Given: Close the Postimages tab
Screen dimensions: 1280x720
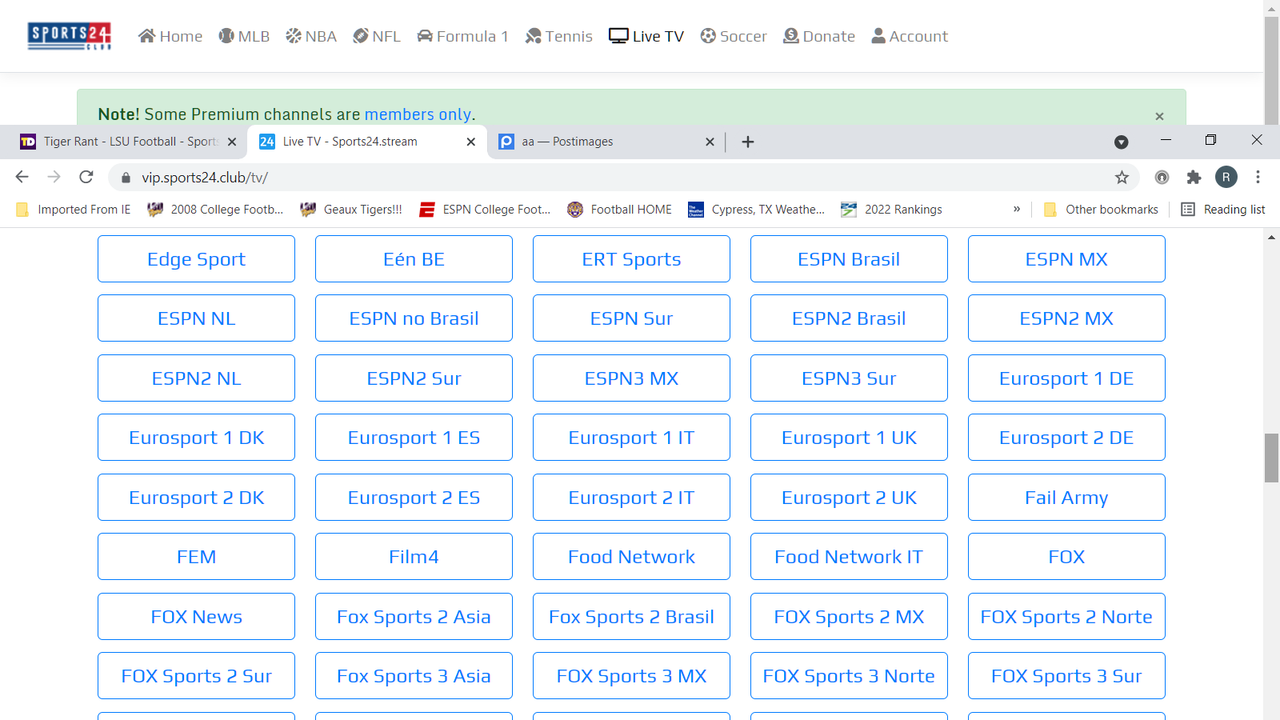Looking at the screenshot, I should pos(710,142).
